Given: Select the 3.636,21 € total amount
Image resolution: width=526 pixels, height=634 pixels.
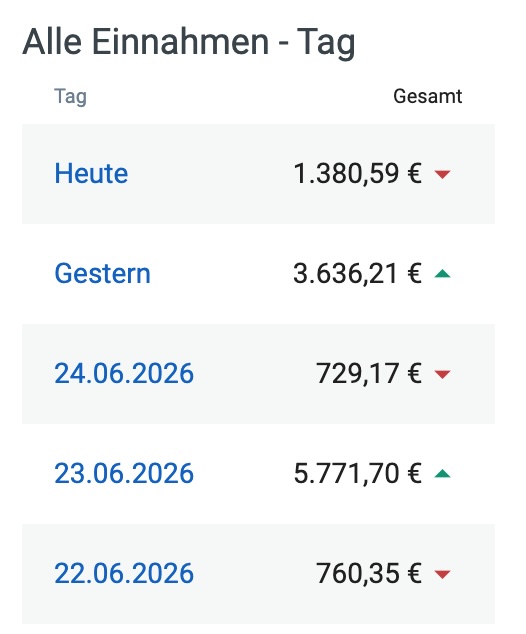Looking at the screenshot, I should [x=358, y=273].
